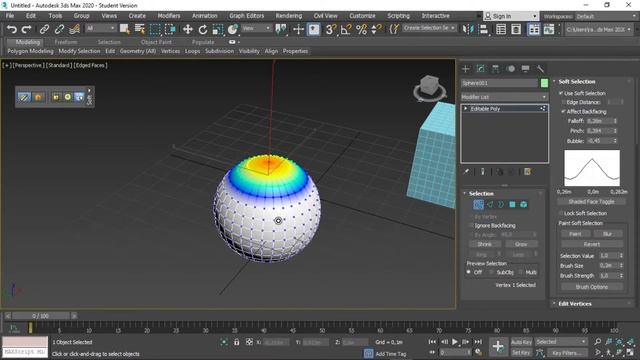Select Border sub-object level icon
The width and height of the screenshot is (640, 360).
501,204
